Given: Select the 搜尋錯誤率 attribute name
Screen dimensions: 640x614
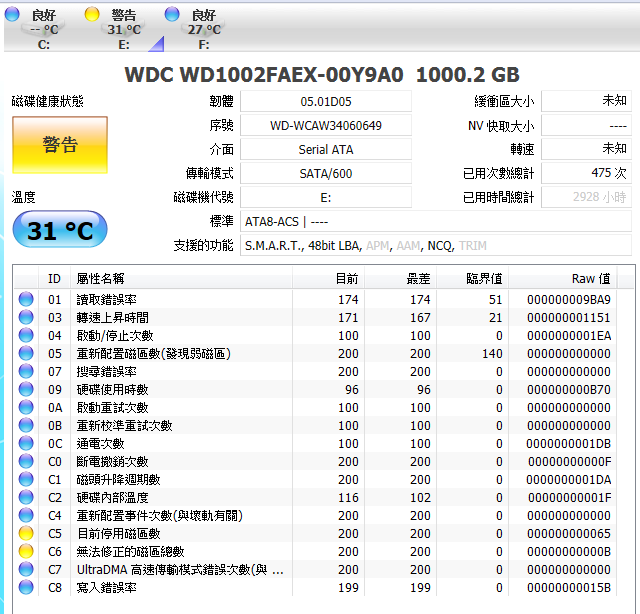Looking at the screenshot, I should (107, 371).
